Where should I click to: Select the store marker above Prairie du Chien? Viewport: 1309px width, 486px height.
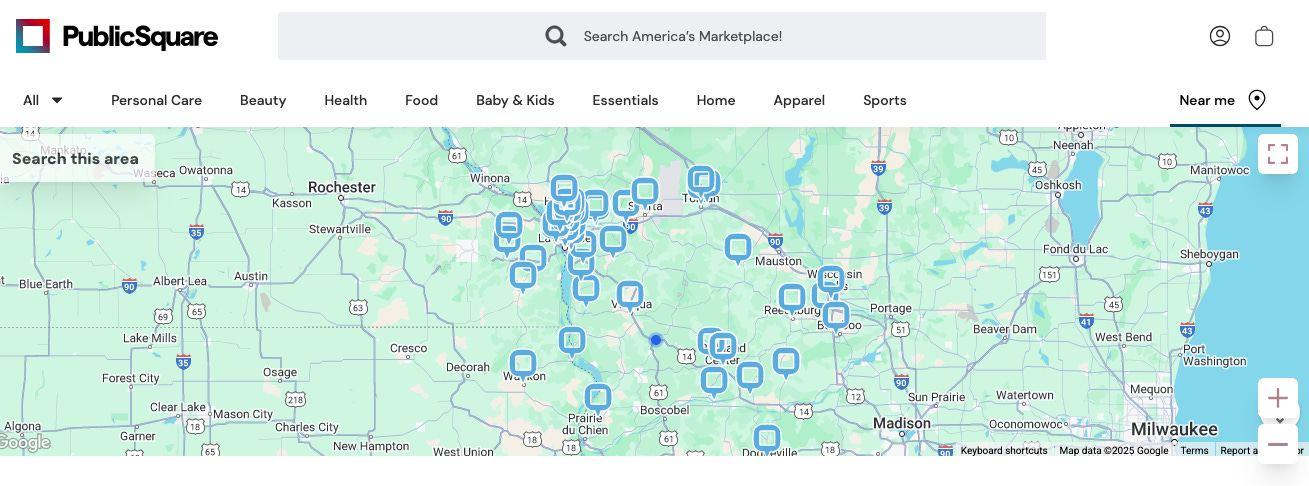click(598, 399)
